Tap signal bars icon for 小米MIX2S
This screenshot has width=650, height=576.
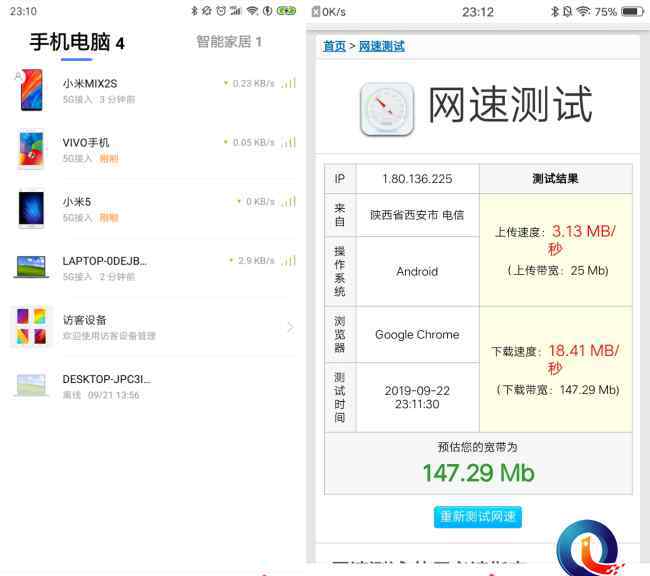pos(289,83)
